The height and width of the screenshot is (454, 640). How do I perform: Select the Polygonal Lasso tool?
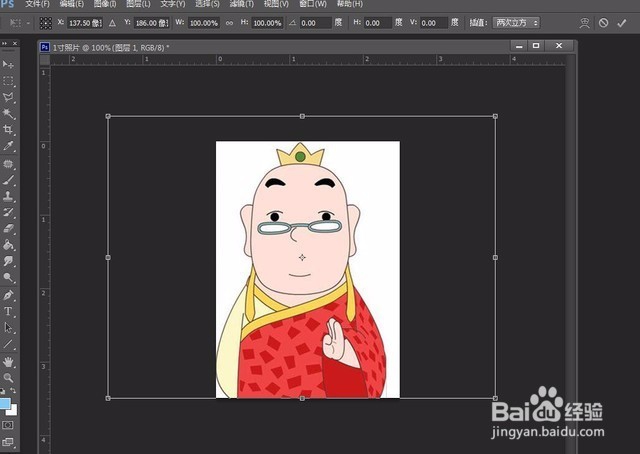pos(8,97)
